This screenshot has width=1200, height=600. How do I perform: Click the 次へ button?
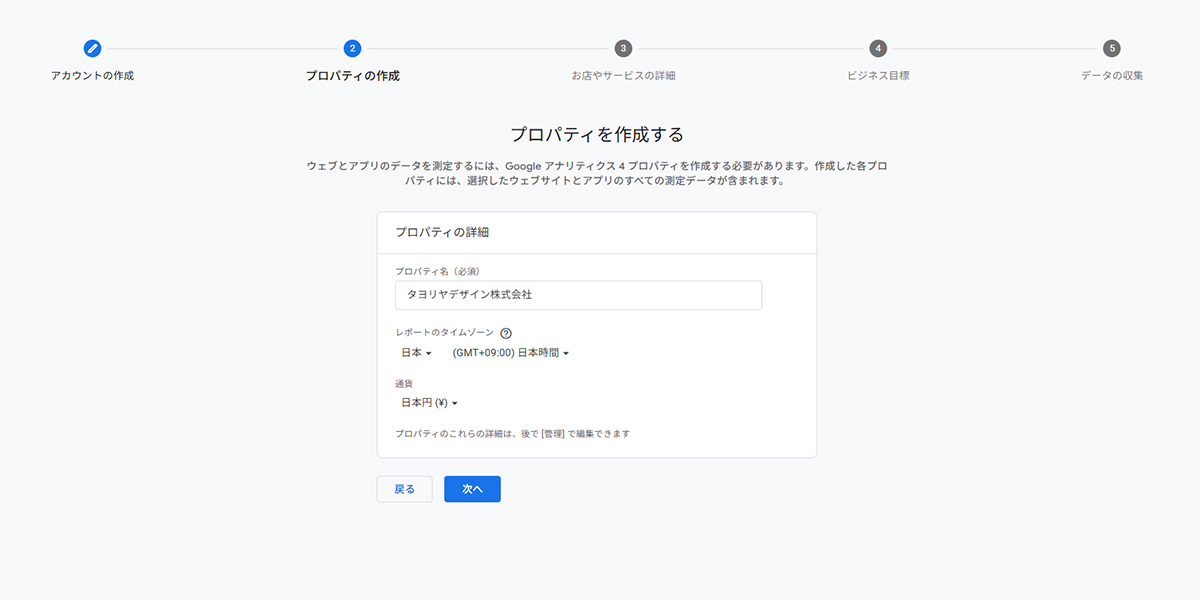tap(472, 488)
